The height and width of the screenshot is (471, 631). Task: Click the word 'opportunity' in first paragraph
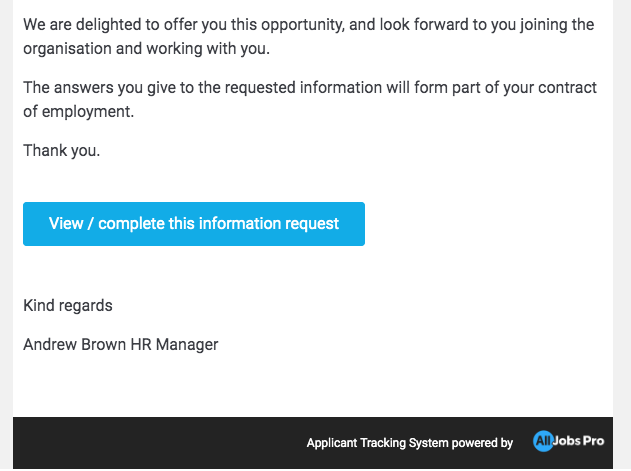pos(302,25)
